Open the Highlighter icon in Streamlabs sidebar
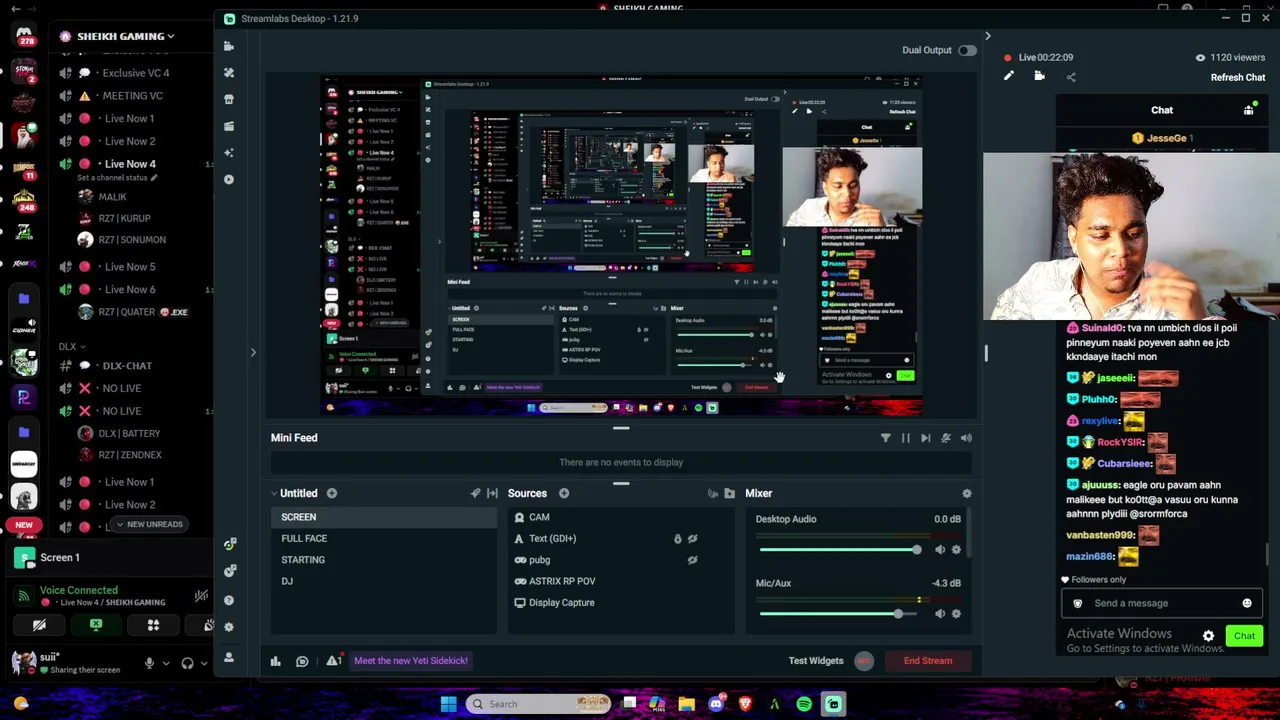This screenshot has height=720, width=1280. [x=229, y=126]
